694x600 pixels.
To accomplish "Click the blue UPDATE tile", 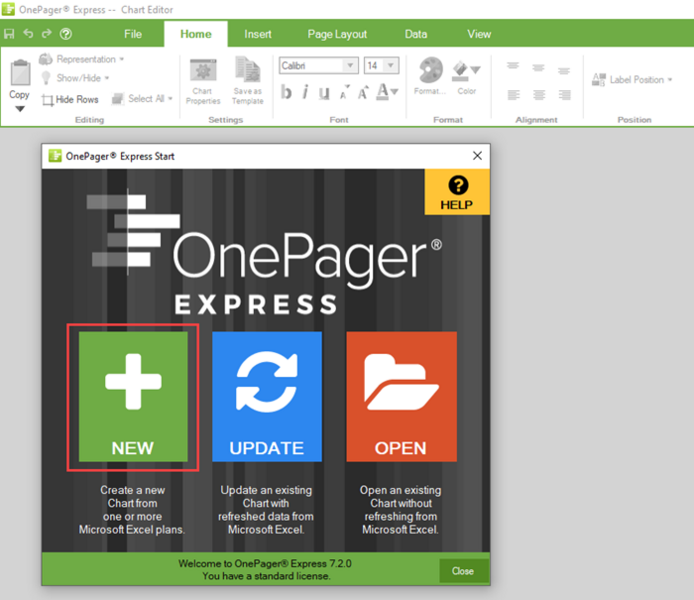I will point(267,397).
